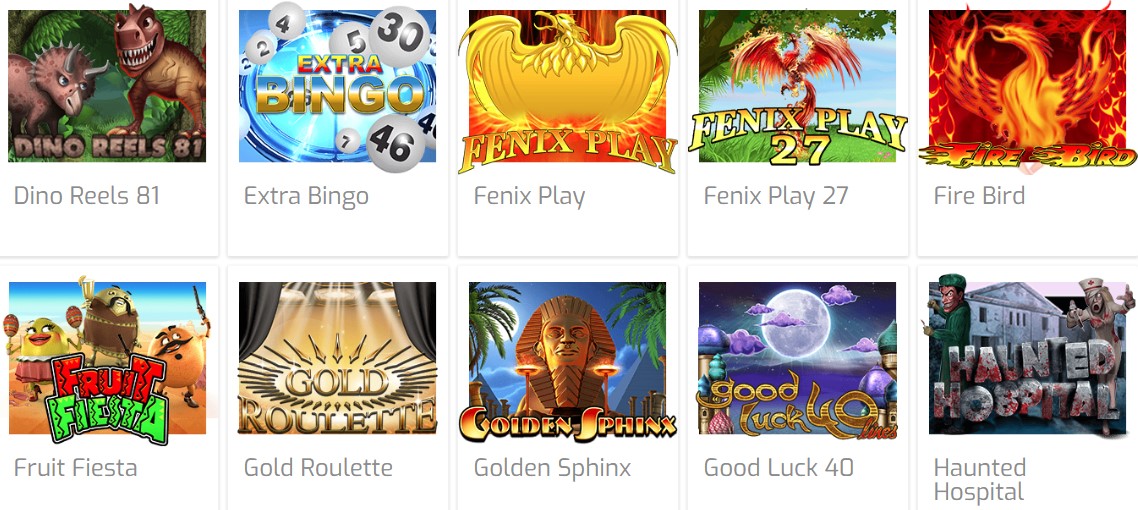Open the Fire Bird flaming phoenix thumbnail
This screenshot has height=510, width=1138.
coord(1028,86)
